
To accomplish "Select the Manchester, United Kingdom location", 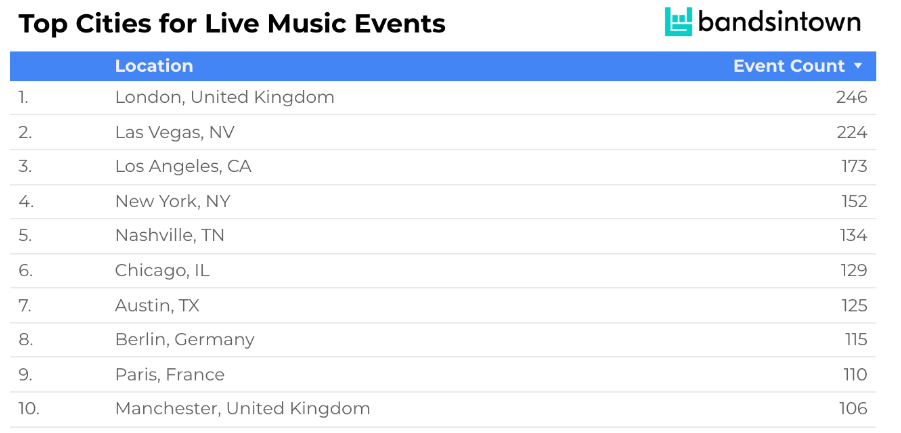I will (x=242, y=409).
